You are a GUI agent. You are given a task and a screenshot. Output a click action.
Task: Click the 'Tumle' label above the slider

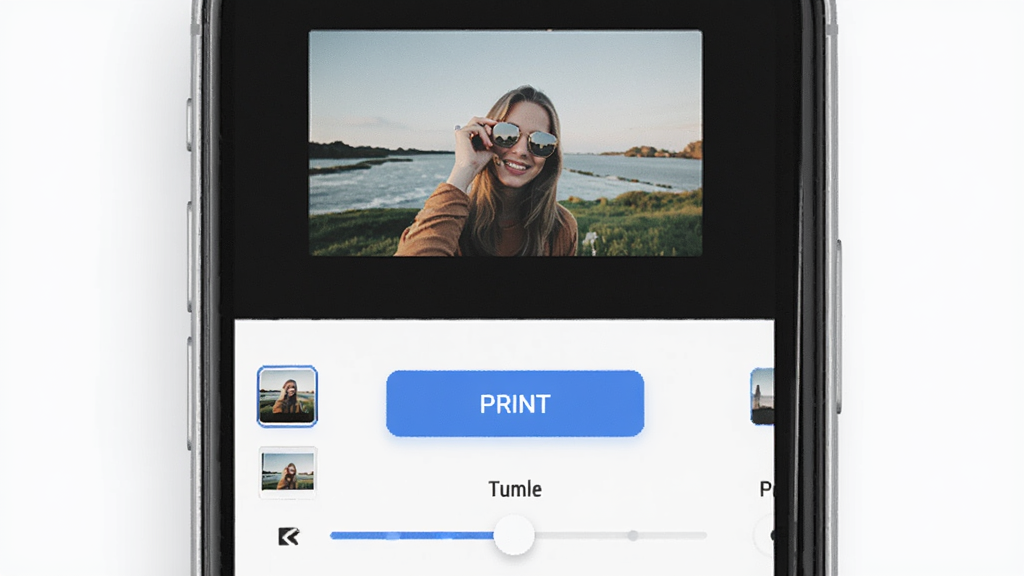pyautogui.click(x=515, y=489)
